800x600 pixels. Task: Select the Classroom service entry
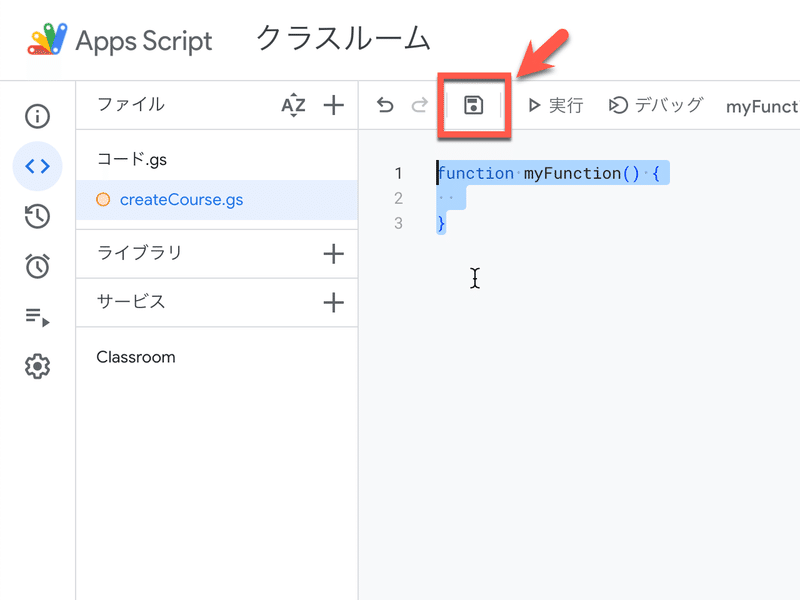135,357
